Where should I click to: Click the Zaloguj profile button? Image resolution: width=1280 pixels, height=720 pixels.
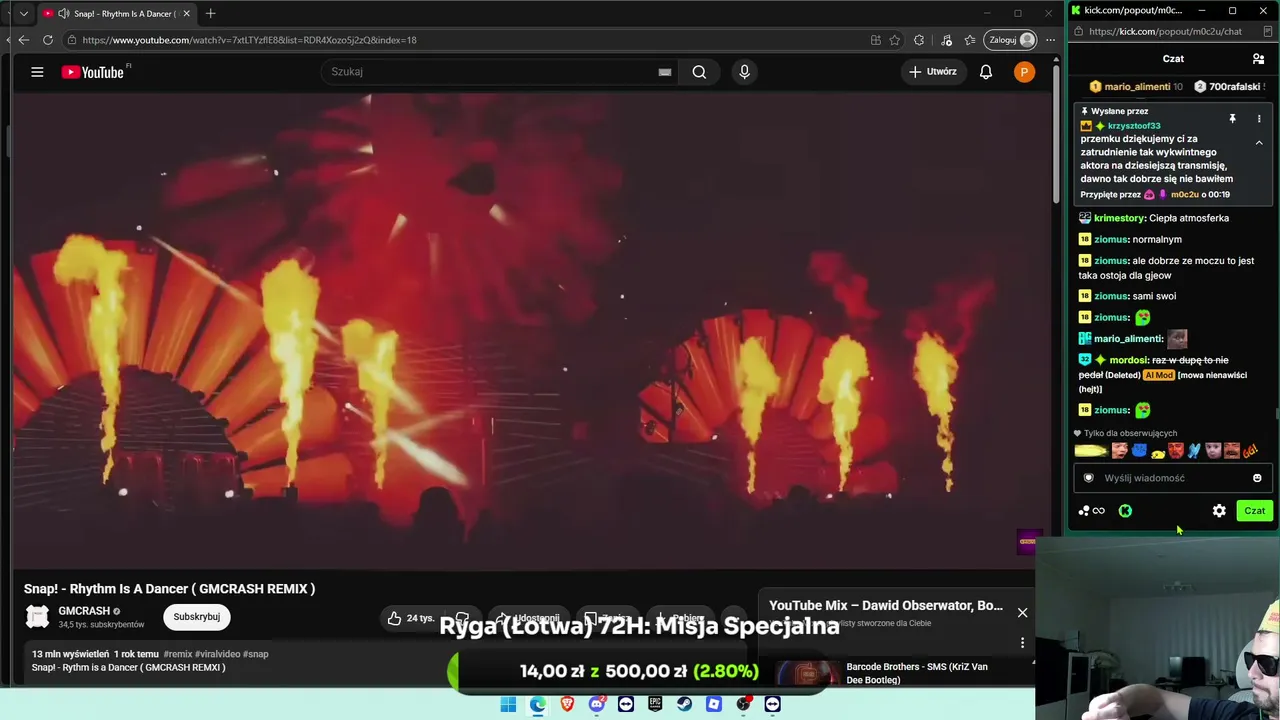coord(1012,40)
